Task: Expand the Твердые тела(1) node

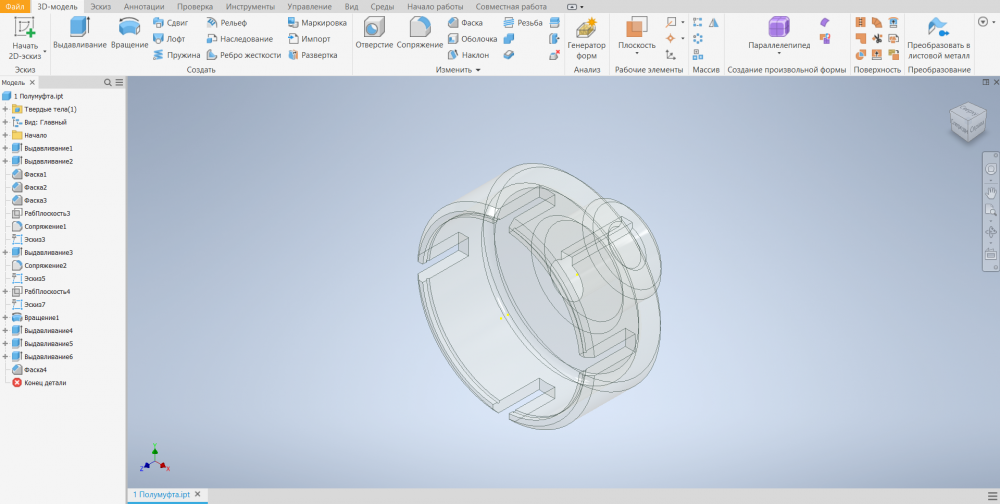Action: (5, 109)
